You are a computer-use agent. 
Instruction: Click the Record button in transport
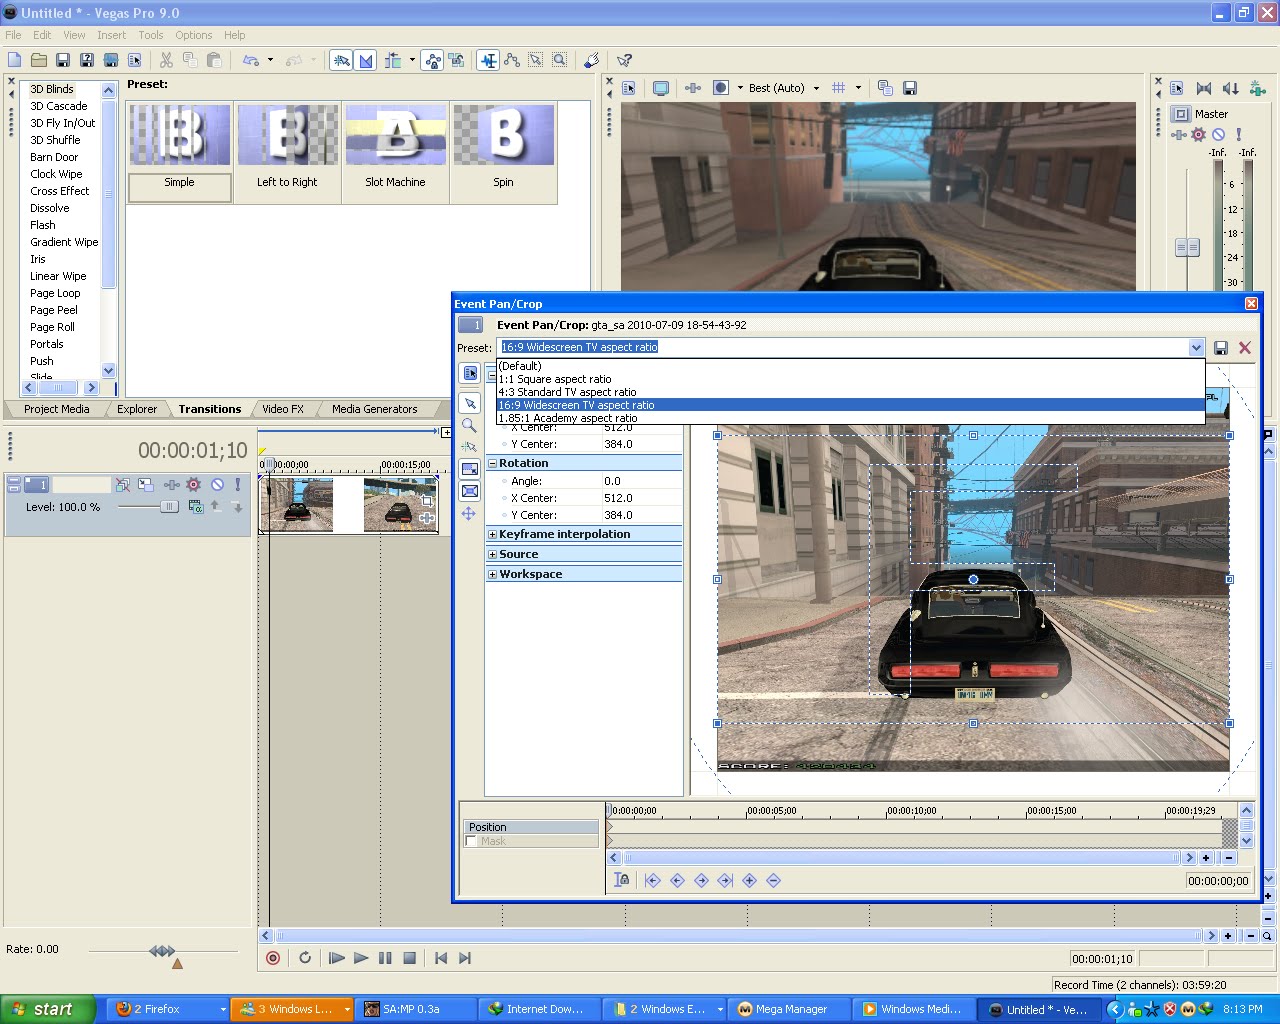pos(273,958)
